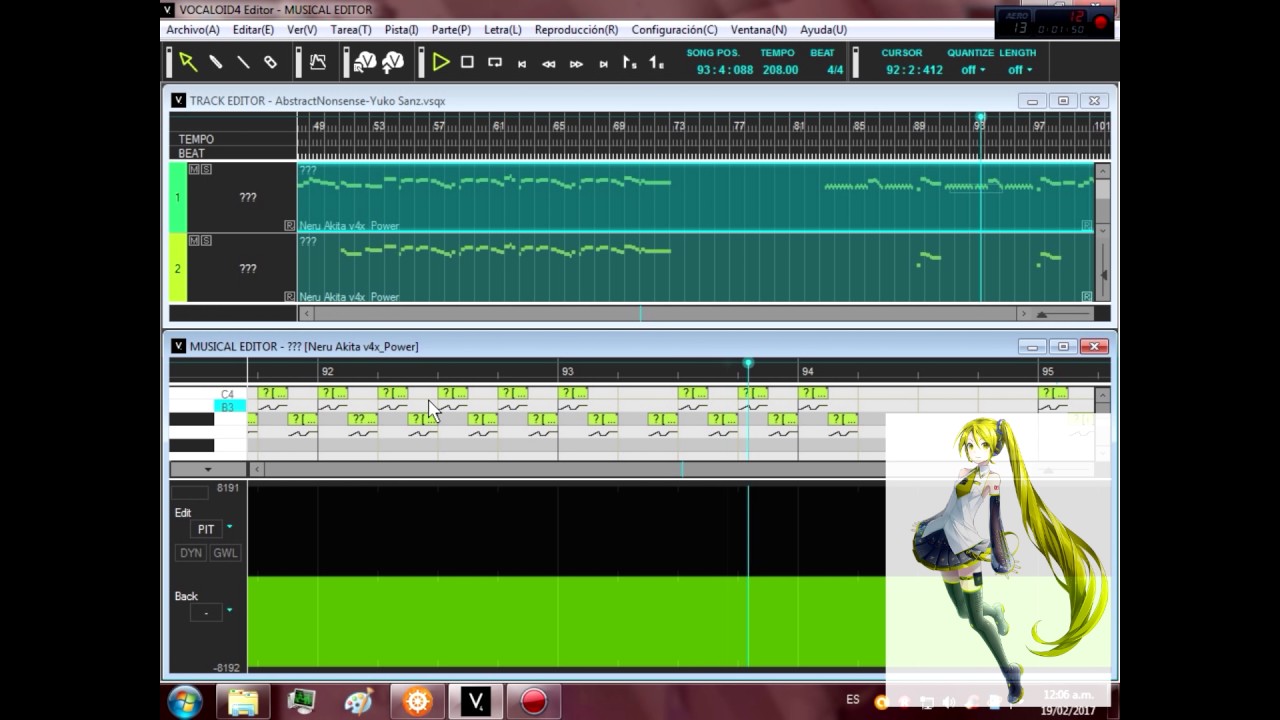1280x720 pixels.
Task: Open the Tarea(T) menu
Action: tap(351, 30)
